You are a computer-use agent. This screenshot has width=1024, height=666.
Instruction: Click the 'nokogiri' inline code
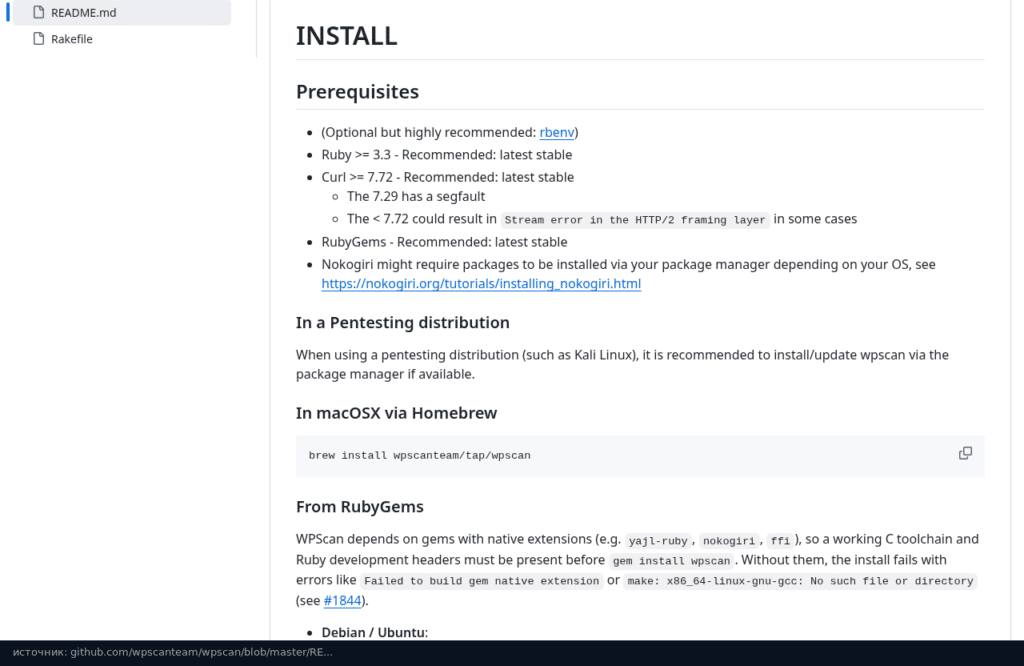pyautogui.click(x=729, y=541)
